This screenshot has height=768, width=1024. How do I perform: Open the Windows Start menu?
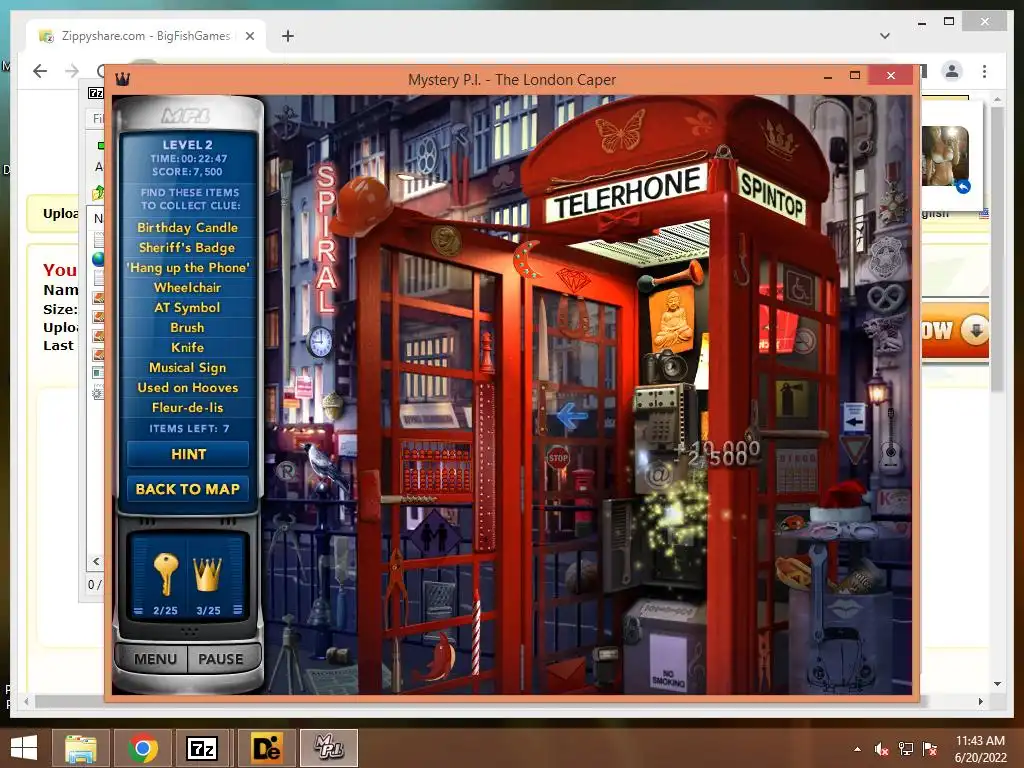(24, 748)
